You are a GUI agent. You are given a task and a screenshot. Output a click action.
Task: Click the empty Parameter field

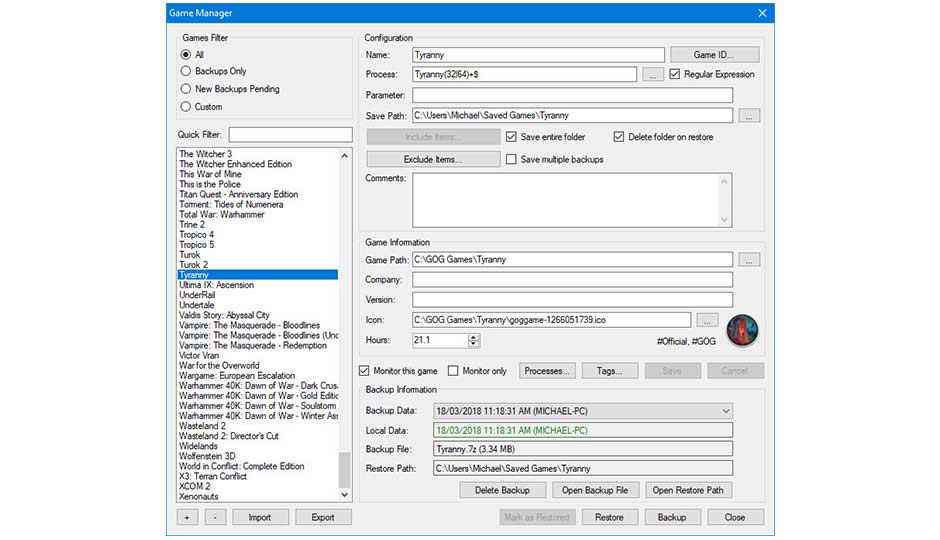pyautogui.click(x=573, y=95)
